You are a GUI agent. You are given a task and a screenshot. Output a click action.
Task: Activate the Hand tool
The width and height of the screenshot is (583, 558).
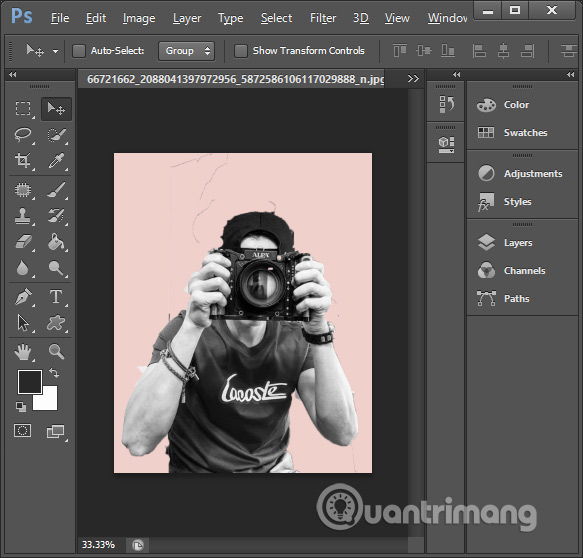pyautogui.click(x=23, y=352)
